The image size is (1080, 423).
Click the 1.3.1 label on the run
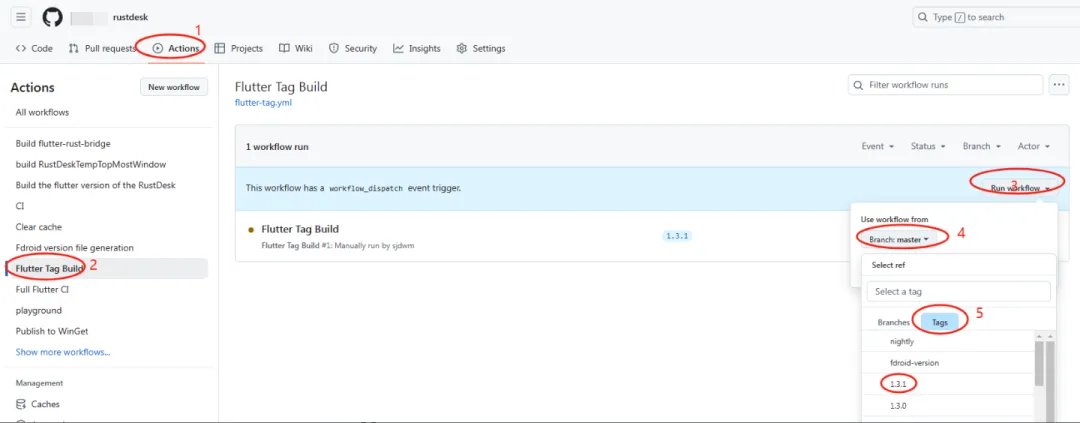pyautogui.click(x=677, y=236)
